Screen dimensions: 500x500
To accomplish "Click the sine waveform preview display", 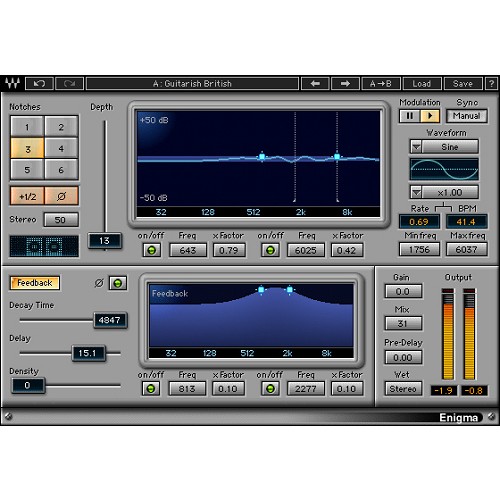I will pyautogui.click(x=444, y=169).
